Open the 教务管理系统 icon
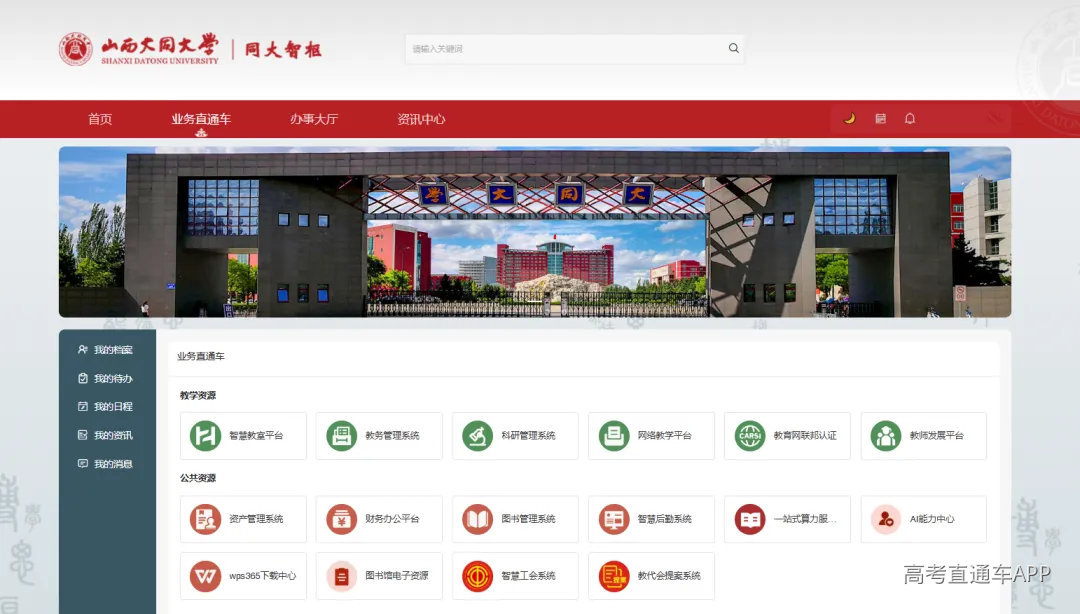 341,436
